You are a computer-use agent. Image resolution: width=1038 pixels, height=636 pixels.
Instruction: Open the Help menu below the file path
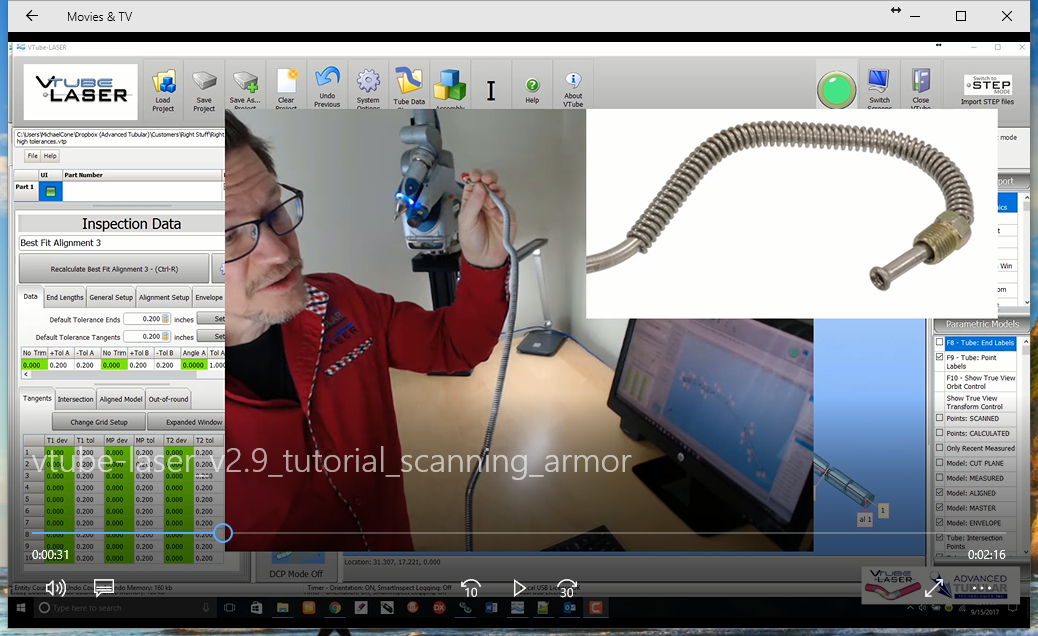[50, 156]
